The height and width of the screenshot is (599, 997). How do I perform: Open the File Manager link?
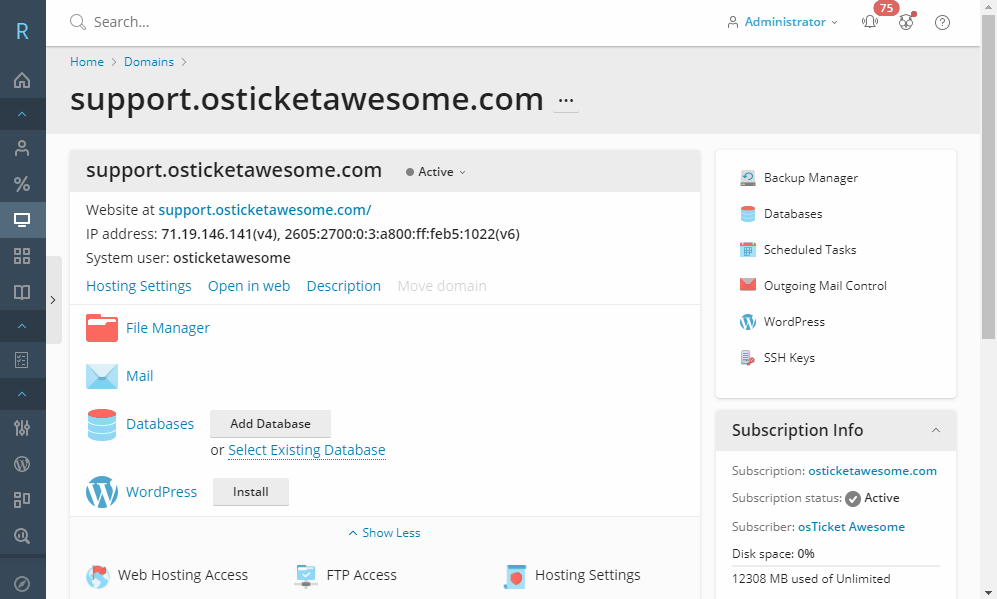(x=168, y=328)
